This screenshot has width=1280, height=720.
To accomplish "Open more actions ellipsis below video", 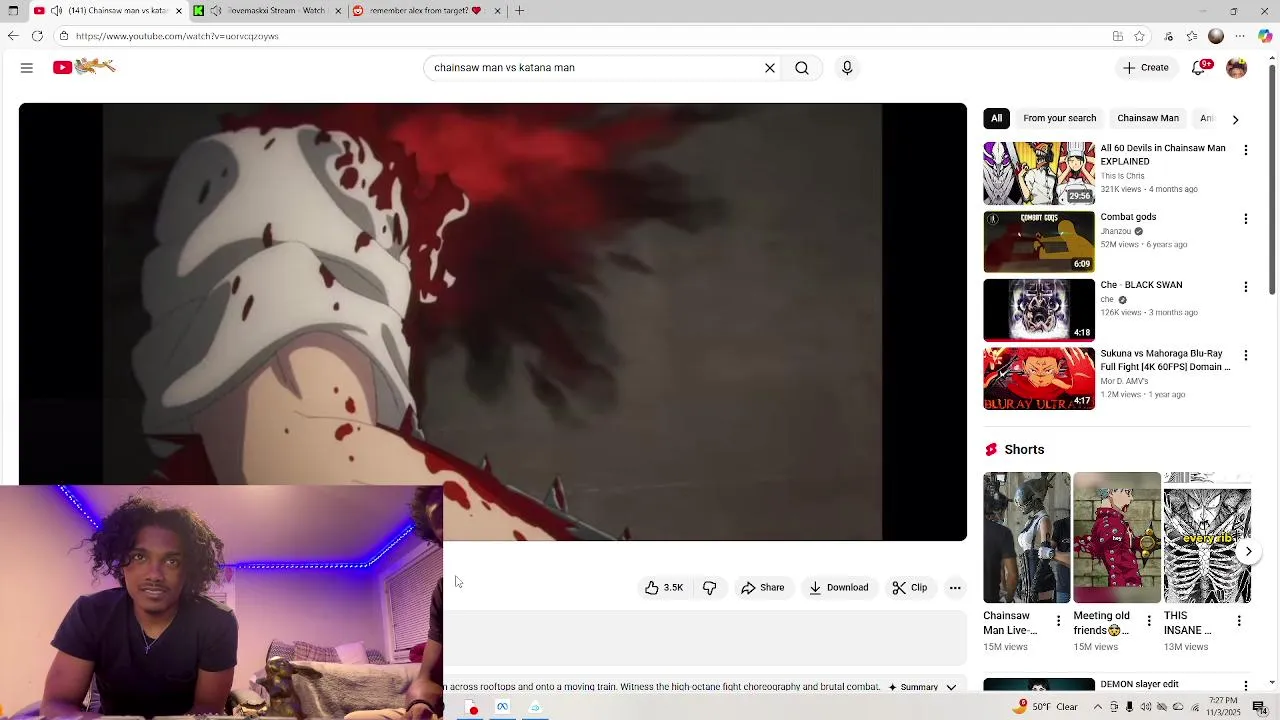I will tap(955, 588).
